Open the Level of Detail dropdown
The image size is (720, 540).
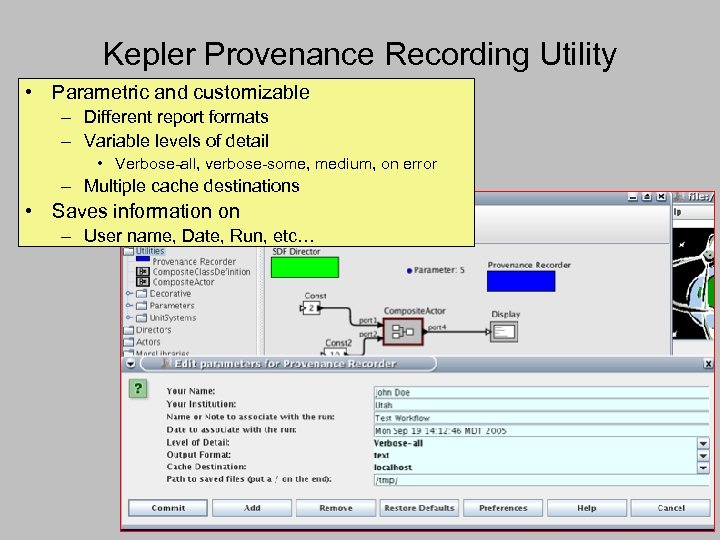tap(703, 443)
